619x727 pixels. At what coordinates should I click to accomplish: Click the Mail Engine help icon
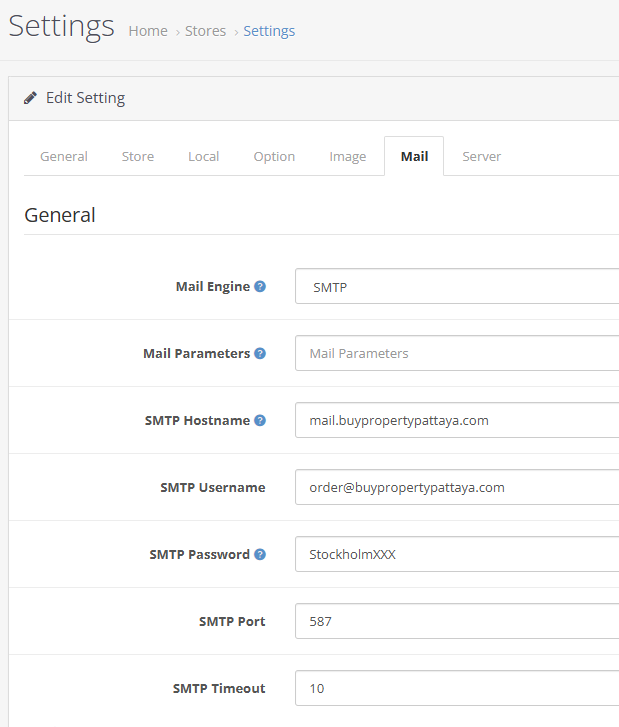(260, 286)
